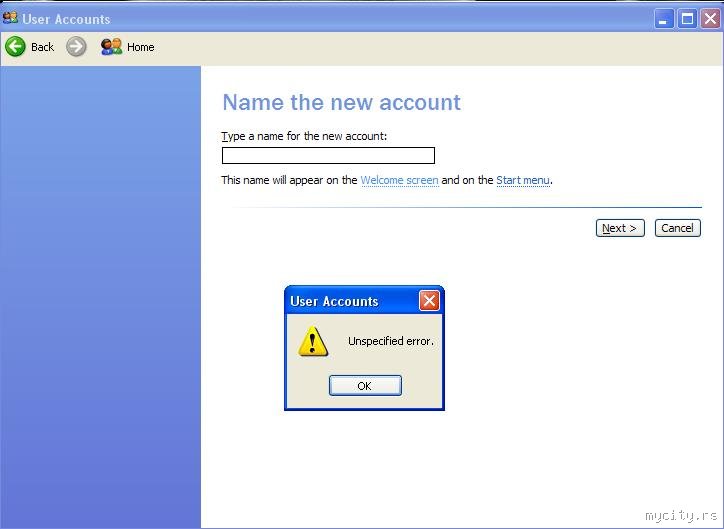724x529 pixels.
Task: Click the Home users icon
Action: pos(111,47)
